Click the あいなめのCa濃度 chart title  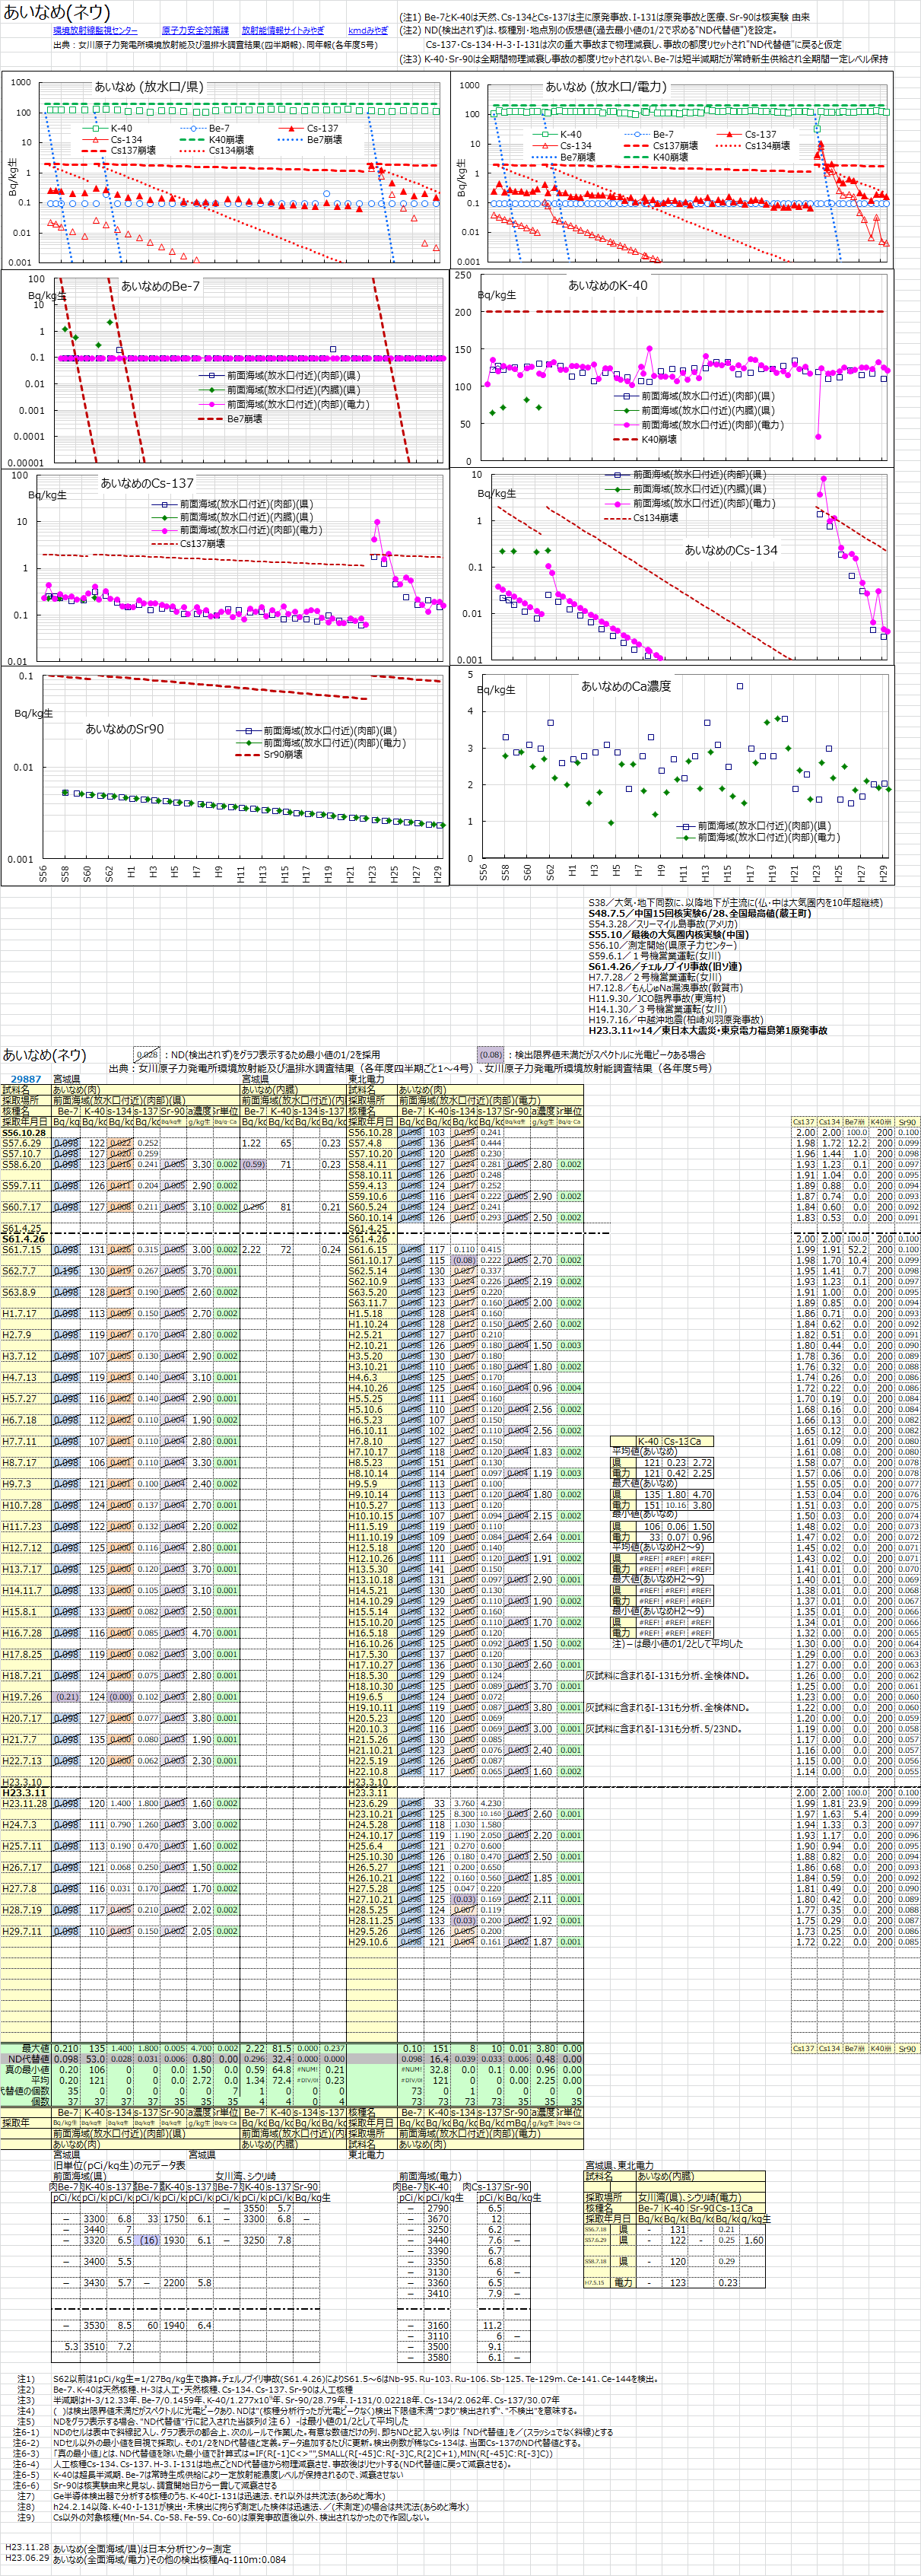[x=626, y=686]
